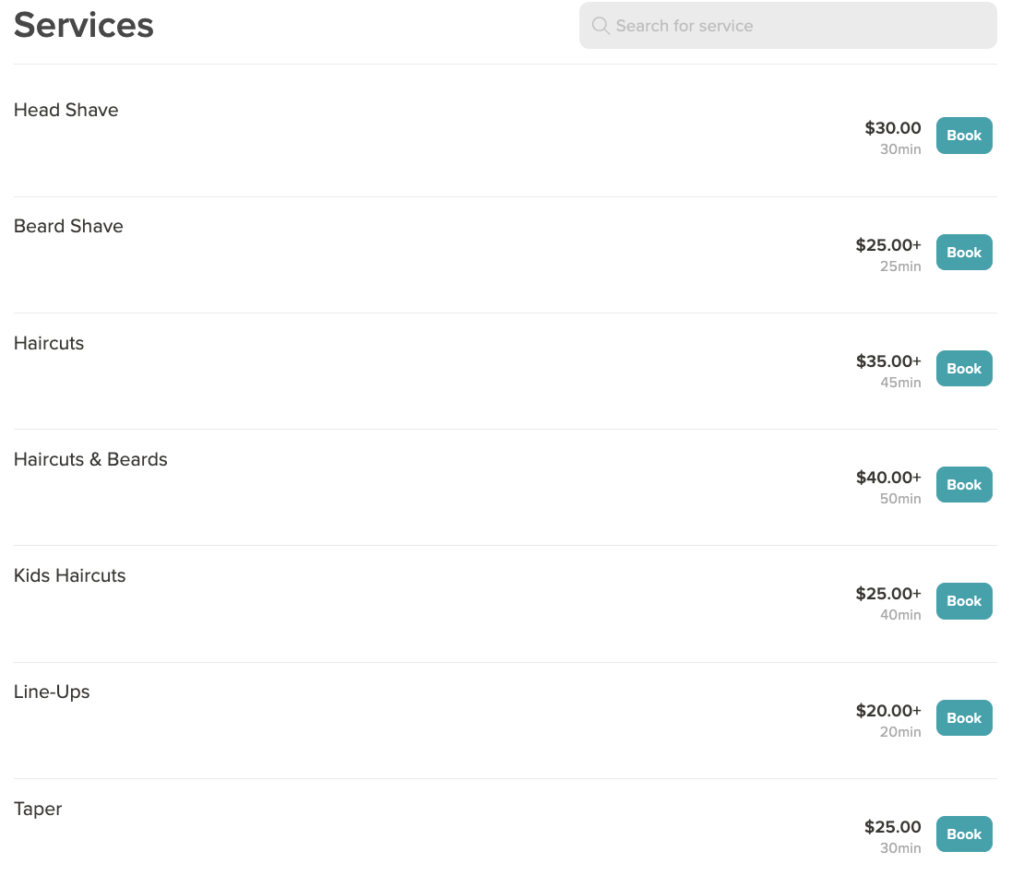
Task: Click the search magnifier icon
Action: point(600,25)
